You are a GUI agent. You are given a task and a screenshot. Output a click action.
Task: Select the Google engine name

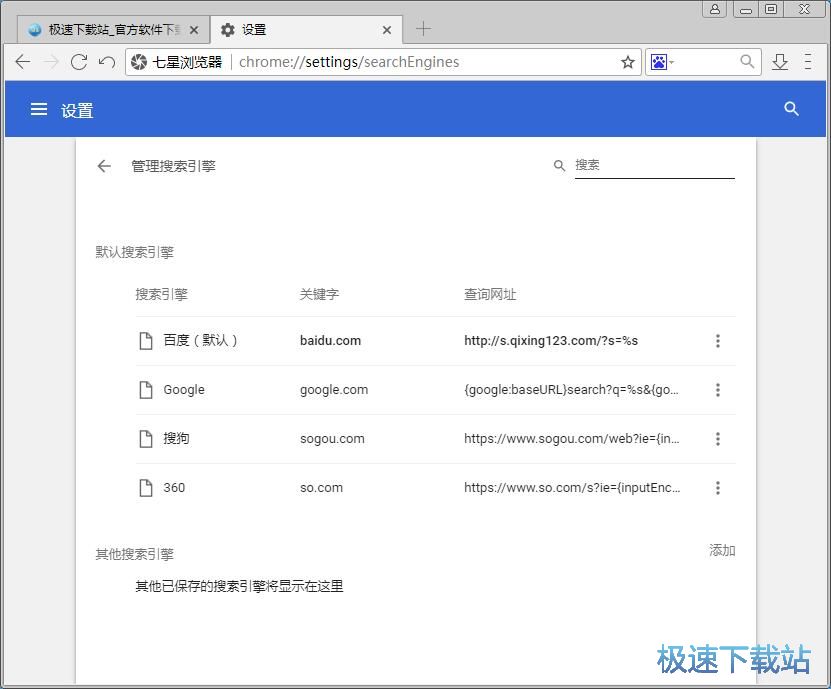[x=184, y=390]
